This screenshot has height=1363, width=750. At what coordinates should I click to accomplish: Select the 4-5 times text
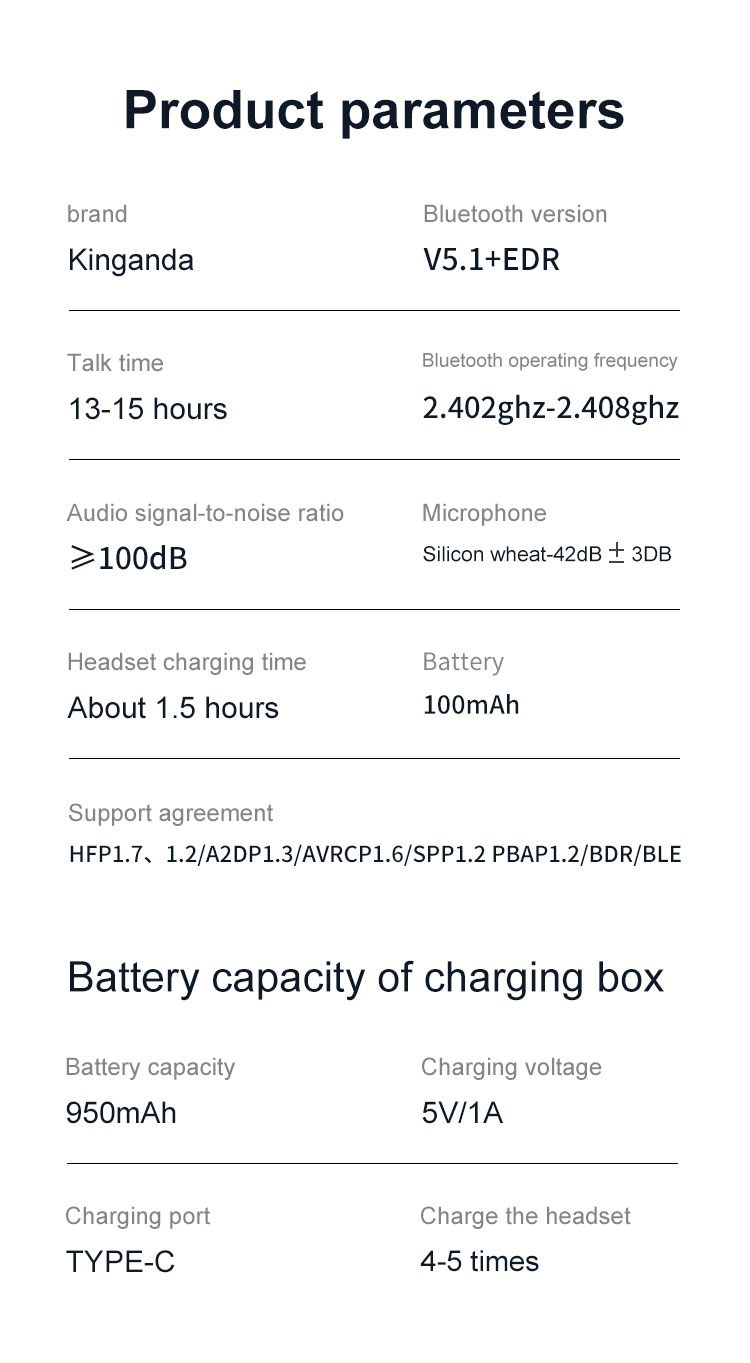tap(479, 1261)
